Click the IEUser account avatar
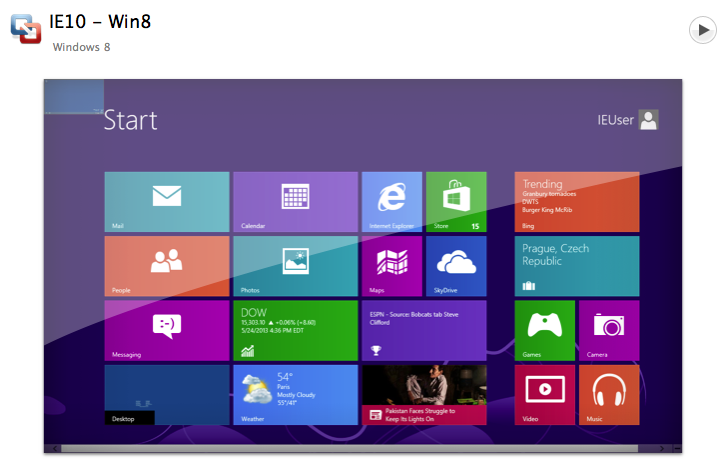723x471 pixels. pyautogui.click(x=649, y=120)
